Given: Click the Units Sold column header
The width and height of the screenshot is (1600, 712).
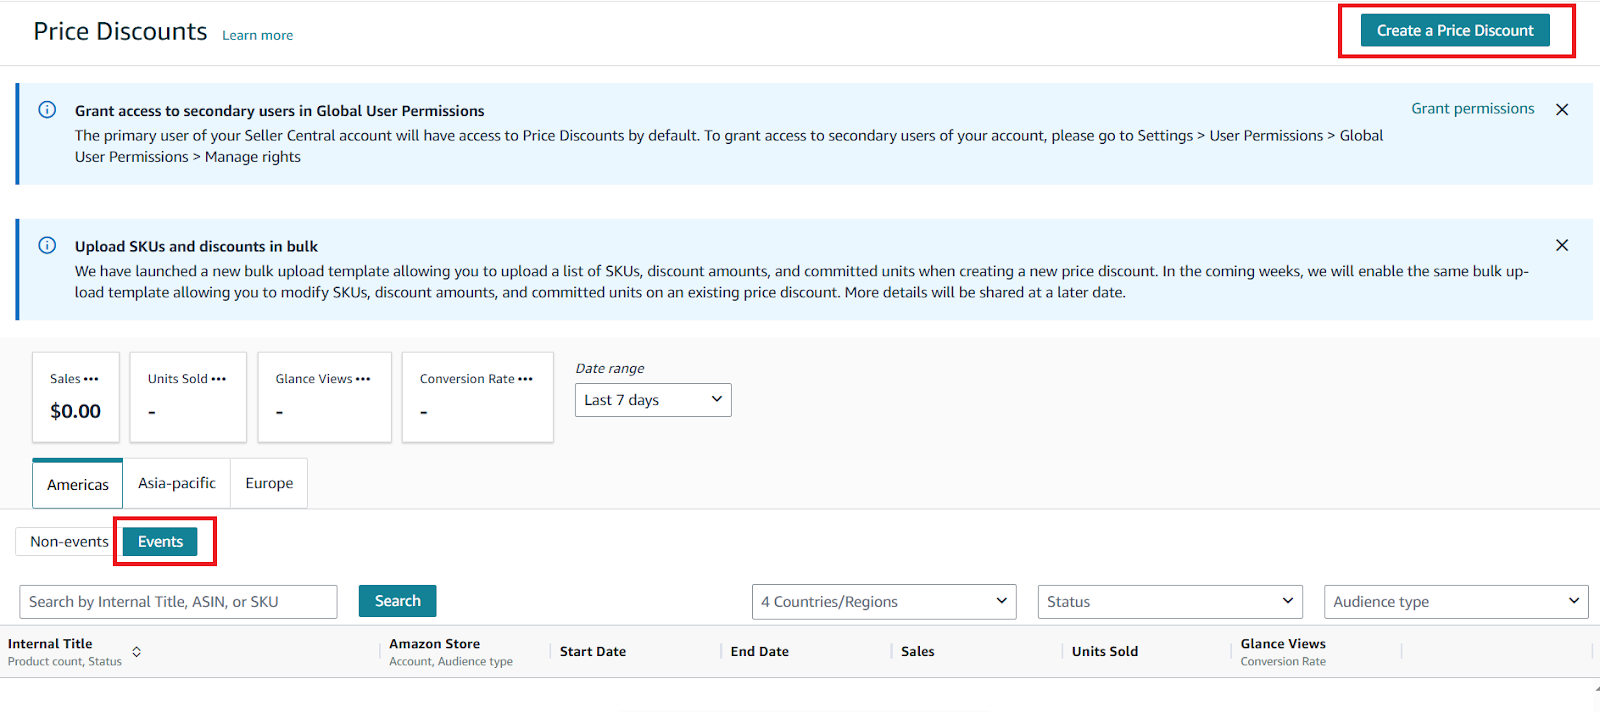Looking at the screenshot, I should click(x=1104, y=651).
